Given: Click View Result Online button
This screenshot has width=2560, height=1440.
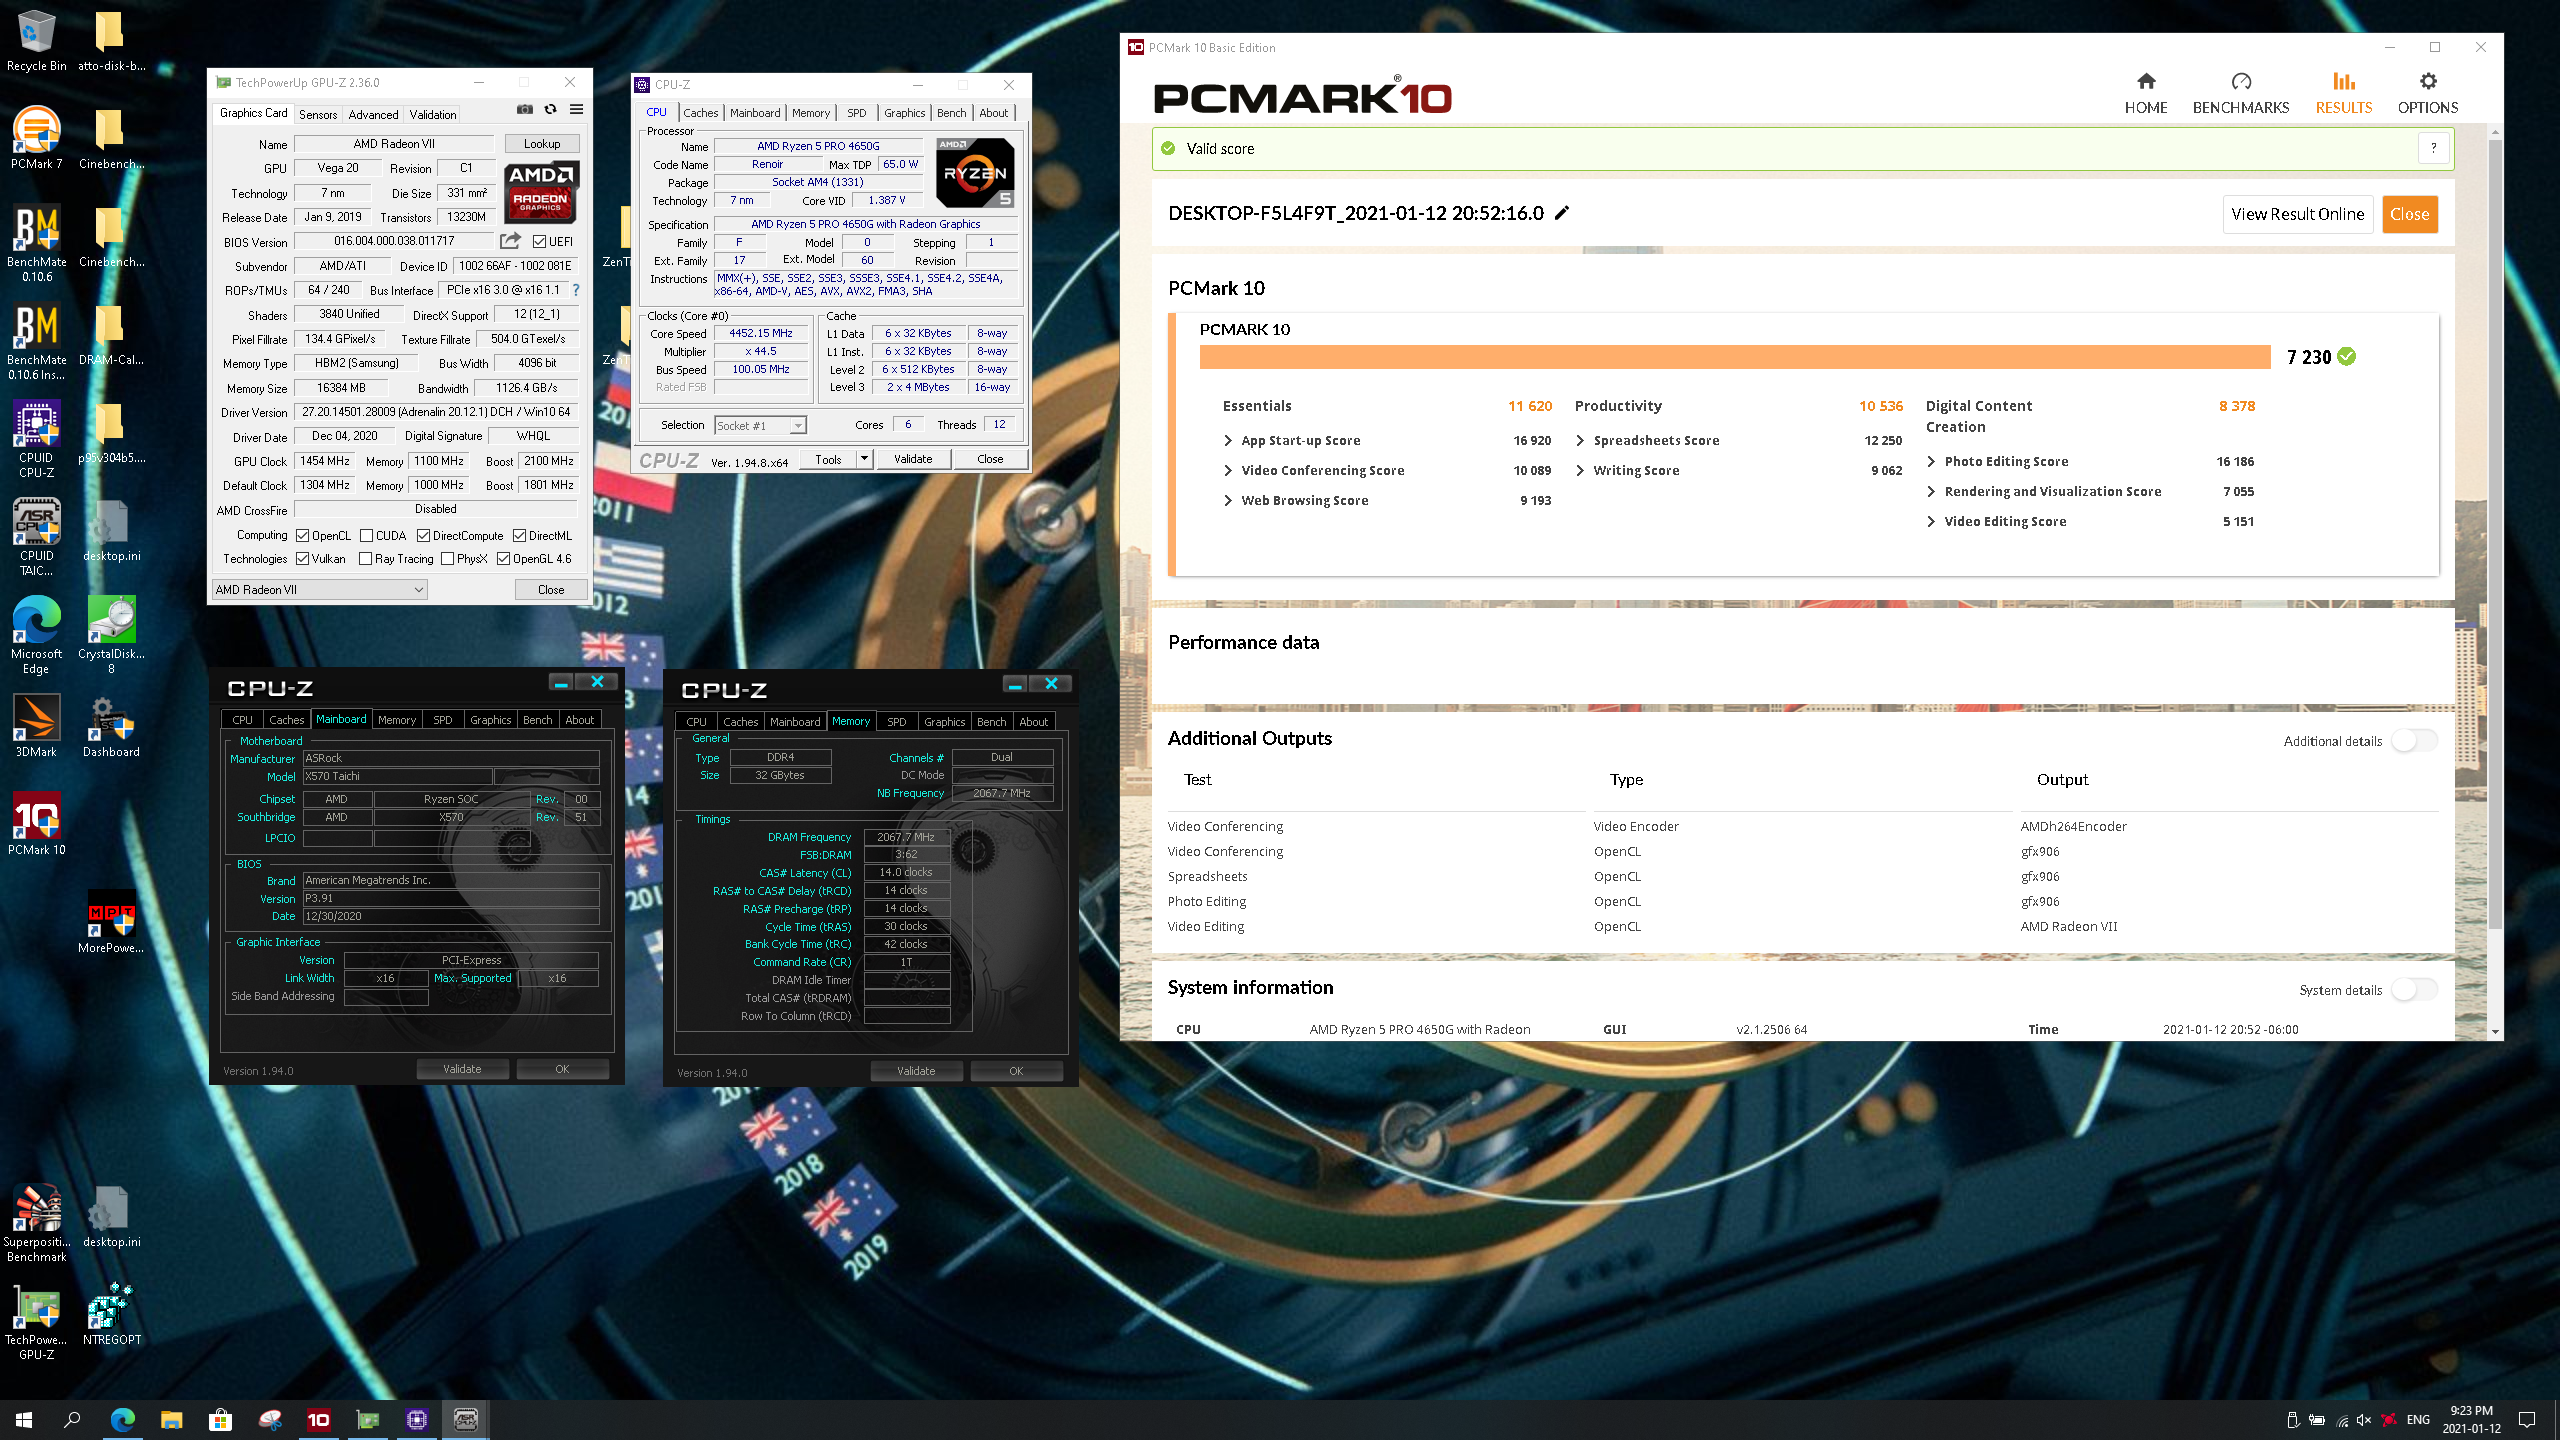Looking at the screenshot, I should [2297, 214].
